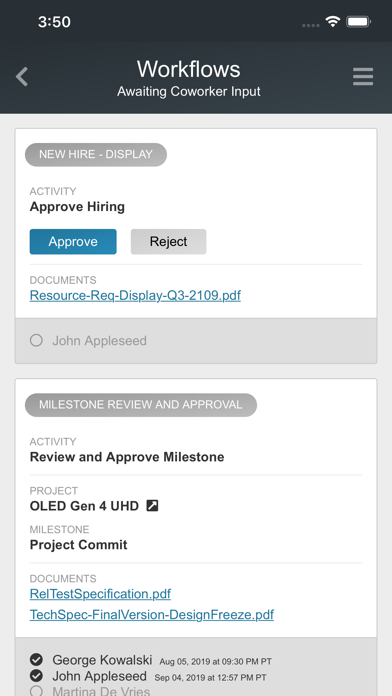Tap the Wi-Fi status icon

click(332, 21)
